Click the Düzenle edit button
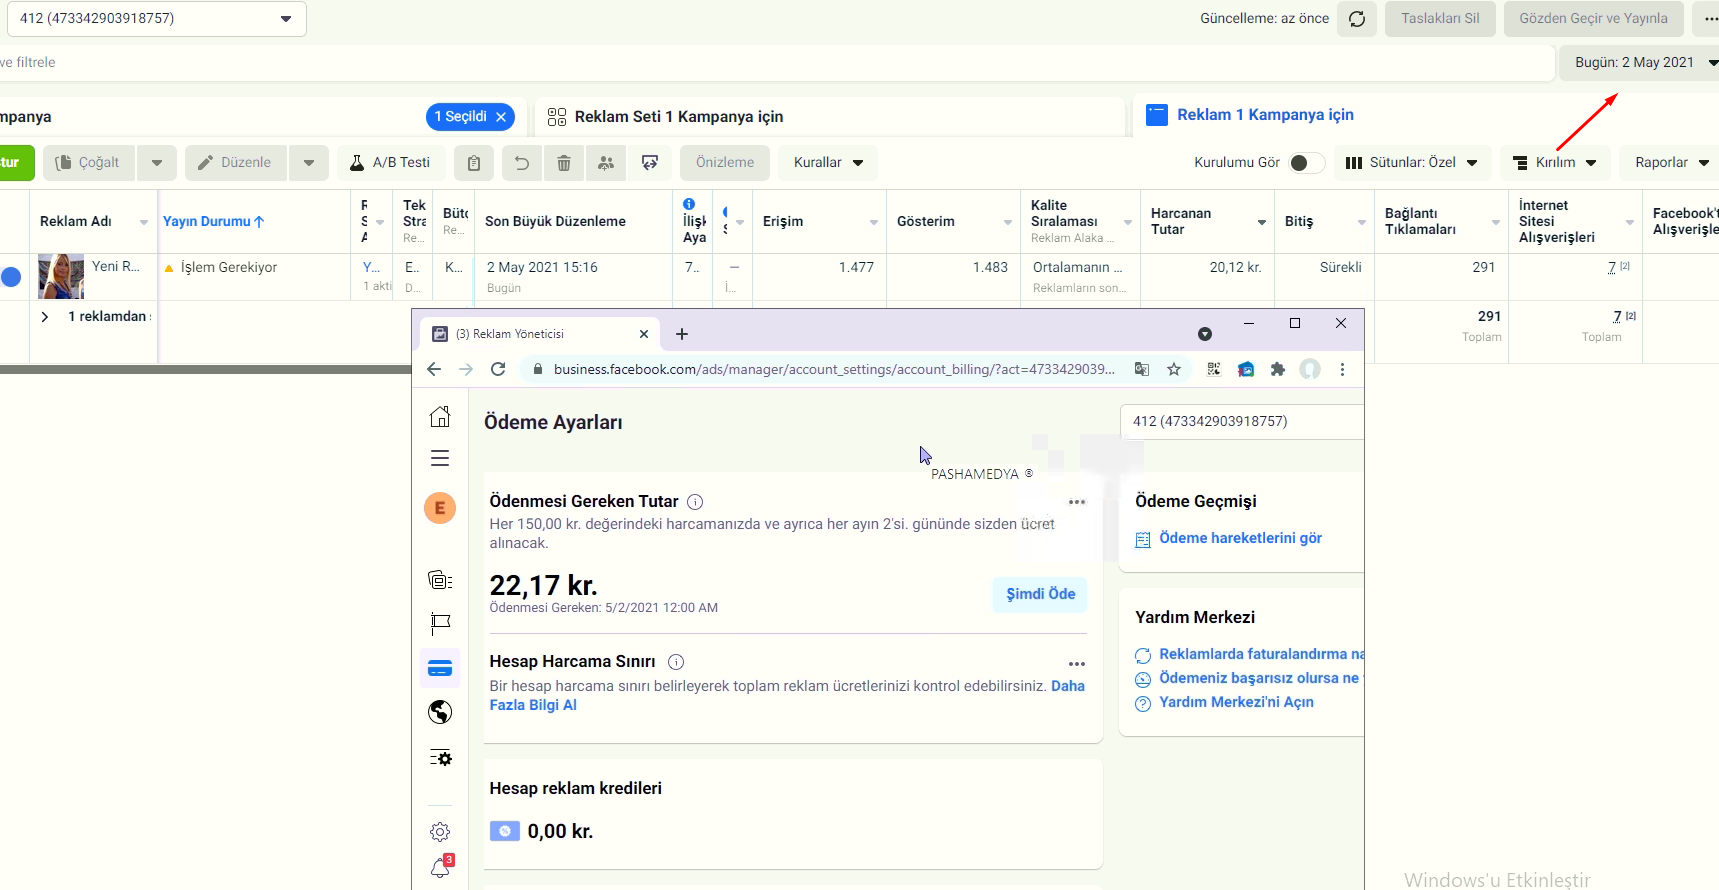 tap(235, 163)
